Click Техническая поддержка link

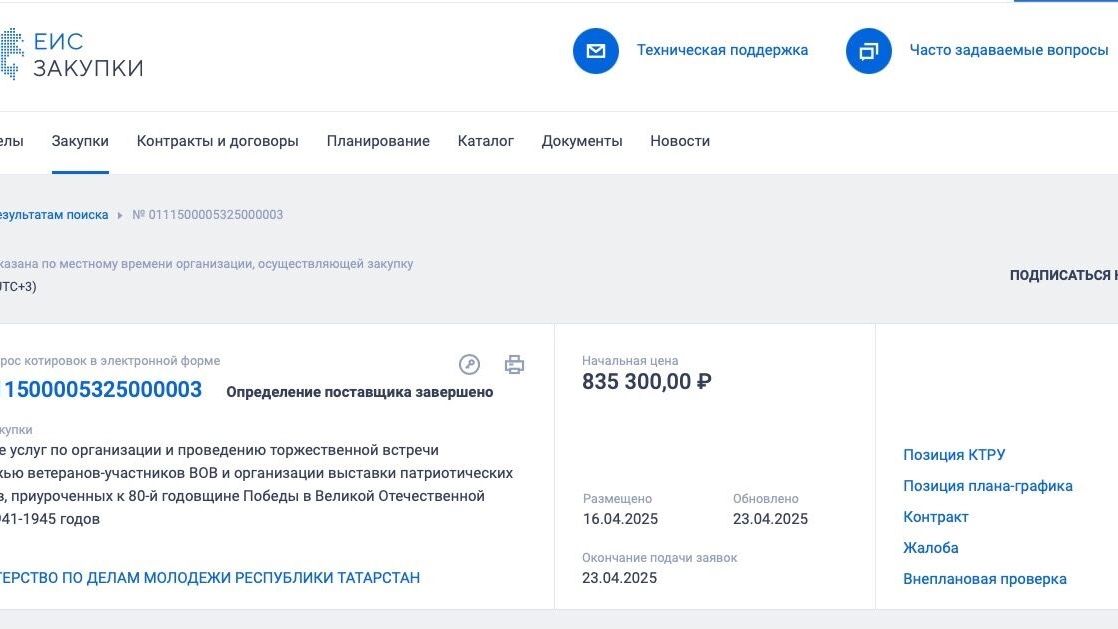[722, 50]
